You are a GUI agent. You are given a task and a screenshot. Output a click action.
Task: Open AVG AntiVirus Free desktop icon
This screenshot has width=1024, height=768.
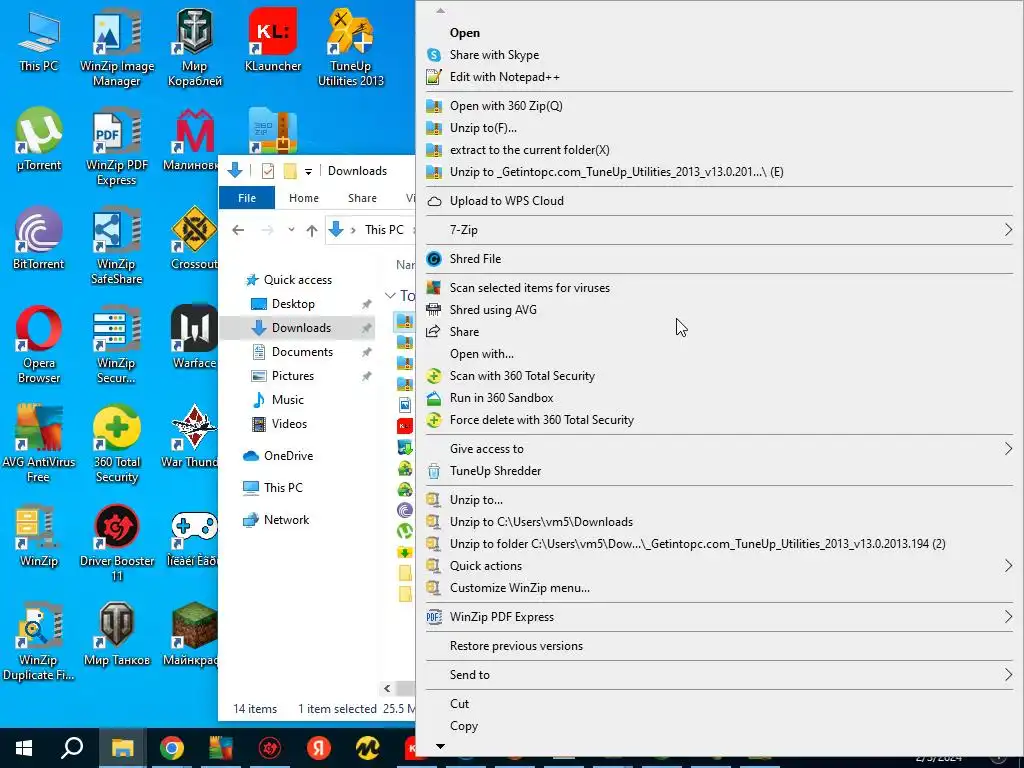(39, 444)
